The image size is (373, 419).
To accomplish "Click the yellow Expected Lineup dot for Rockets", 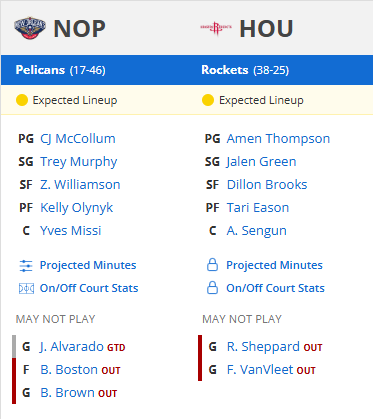I will [208, 100].
